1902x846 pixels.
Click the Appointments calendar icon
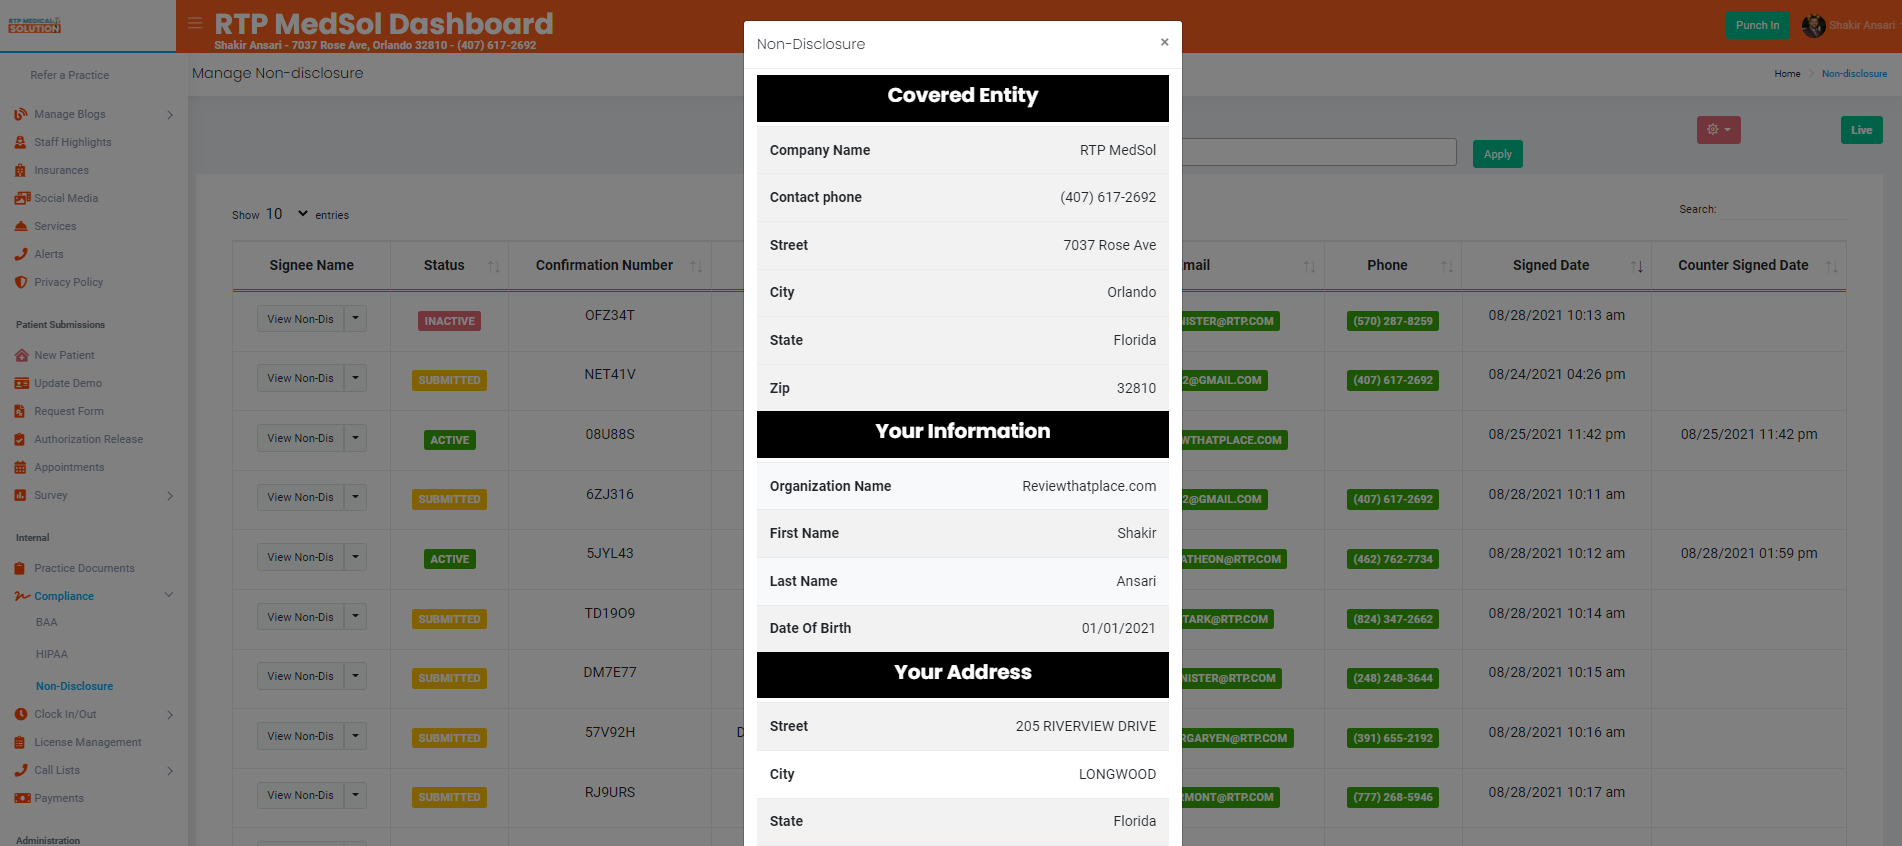click(x=21, y=467)
